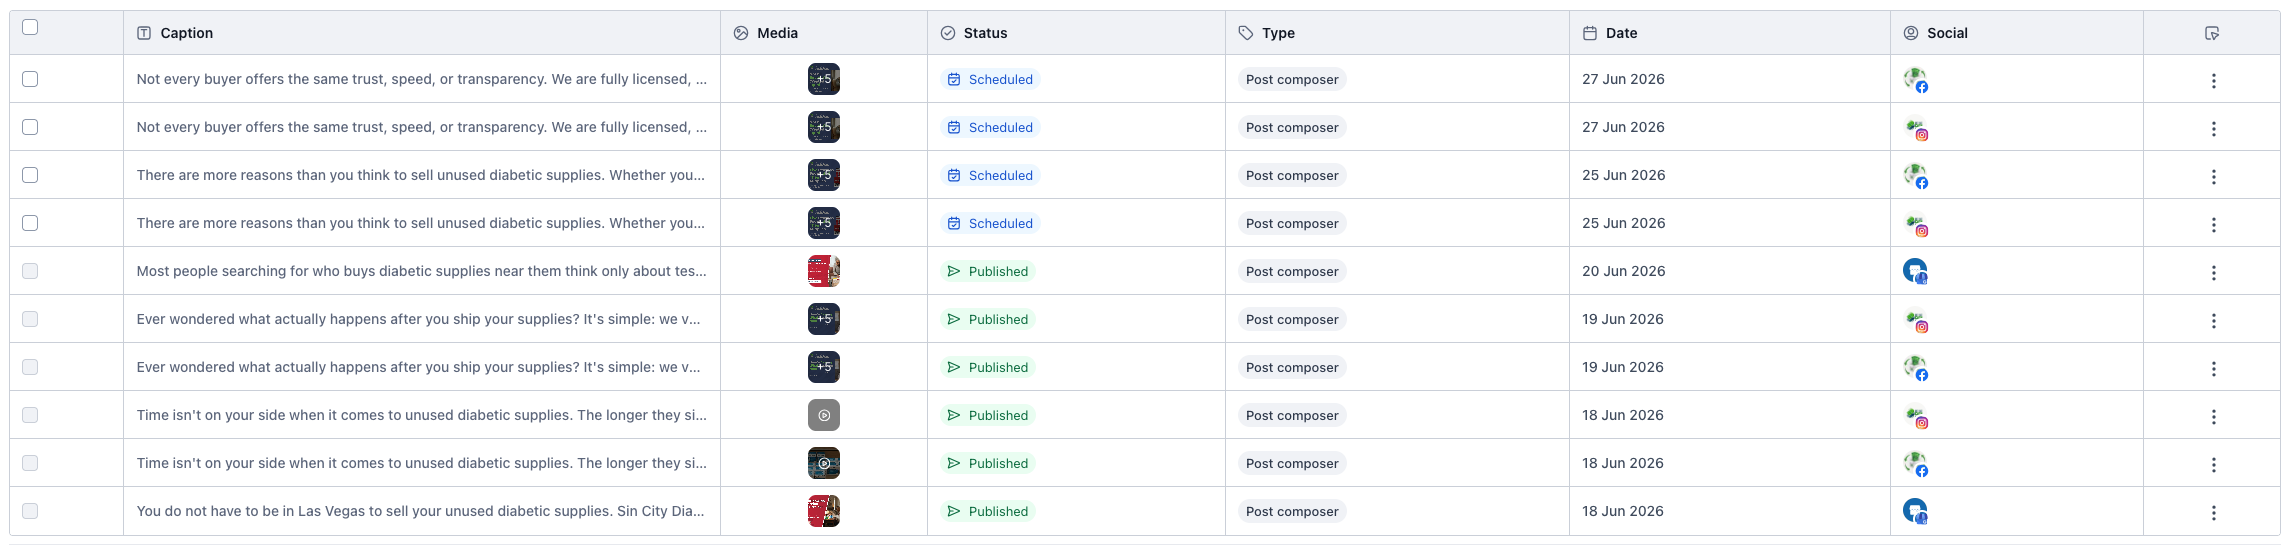Tick checkbox for Instagram 'Not every buyer' post
2286x546 pixels.
[30, 127]
